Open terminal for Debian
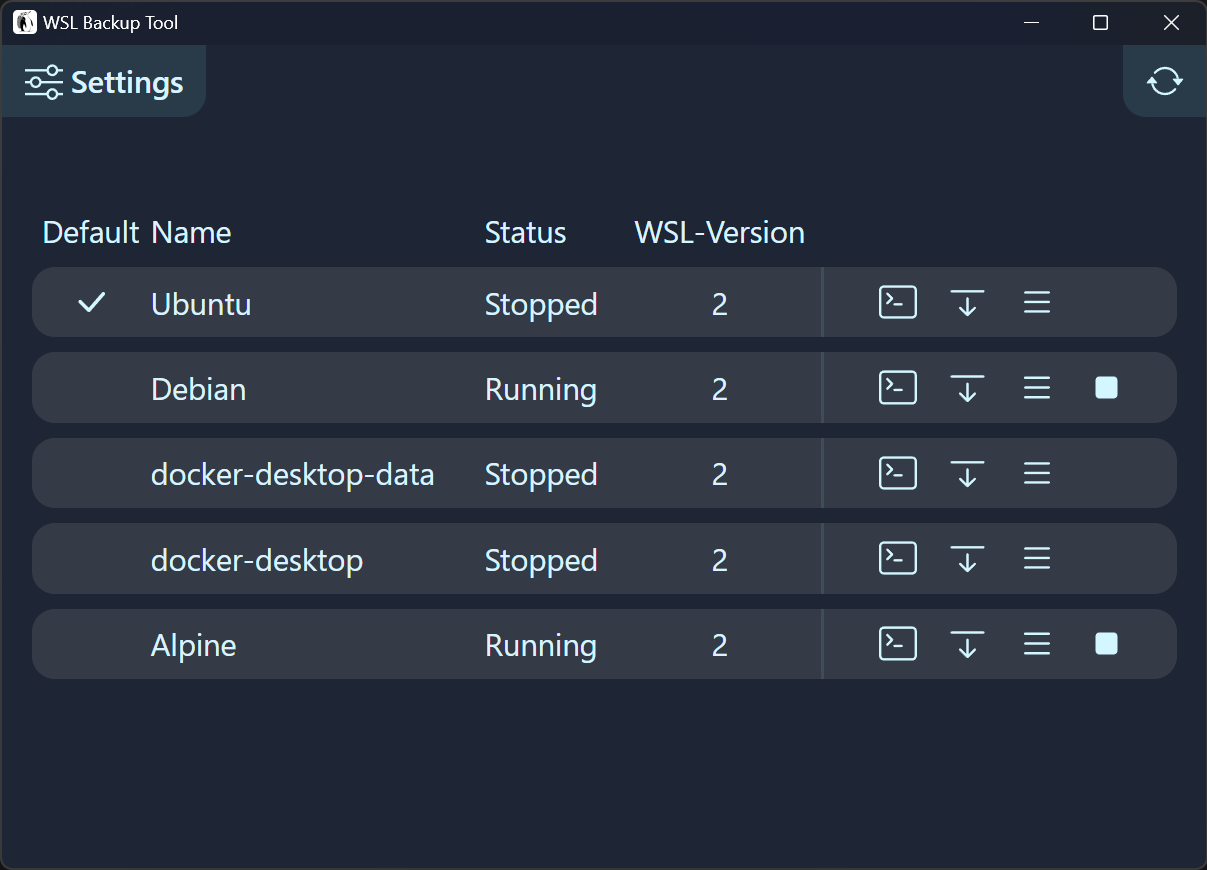This screenshot has height=870, width=1207. 898,388
